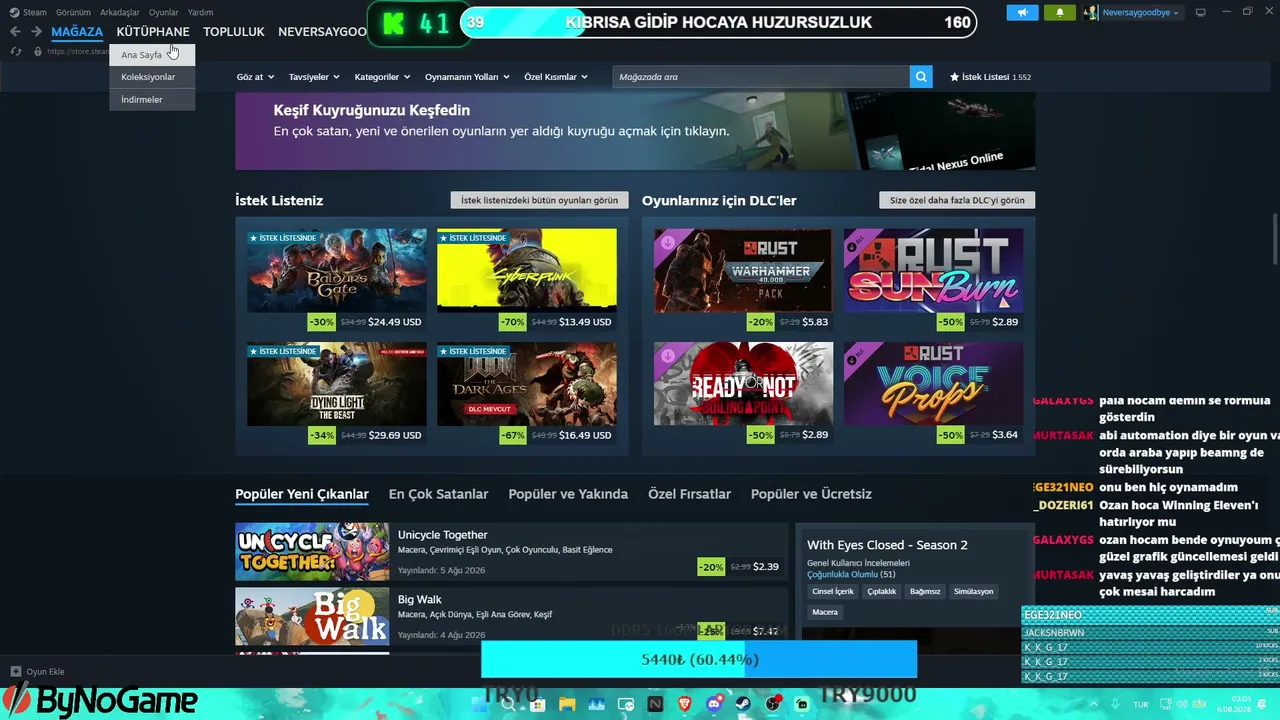This screenshot has width=1280, height=720.
Task: Open OBS Studio from the taskbar
Action: click(x=773, y=704)
